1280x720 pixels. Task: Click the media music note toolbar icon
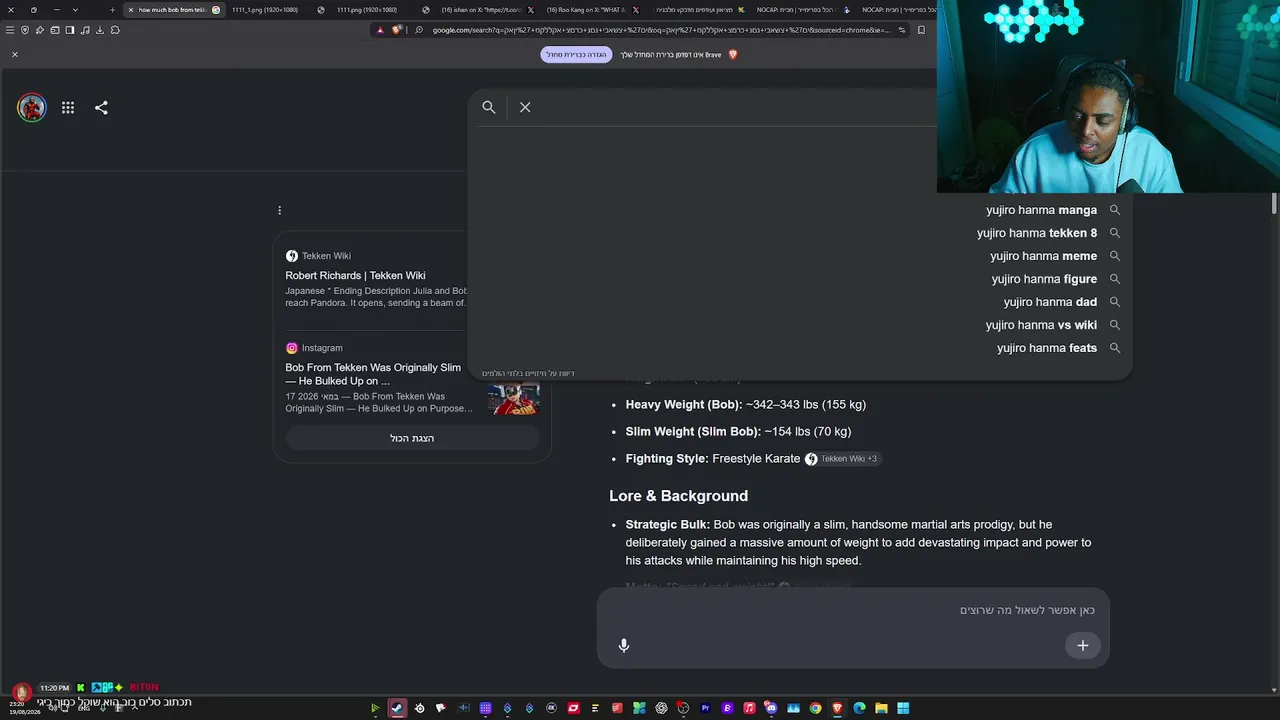tap(85, 30)
